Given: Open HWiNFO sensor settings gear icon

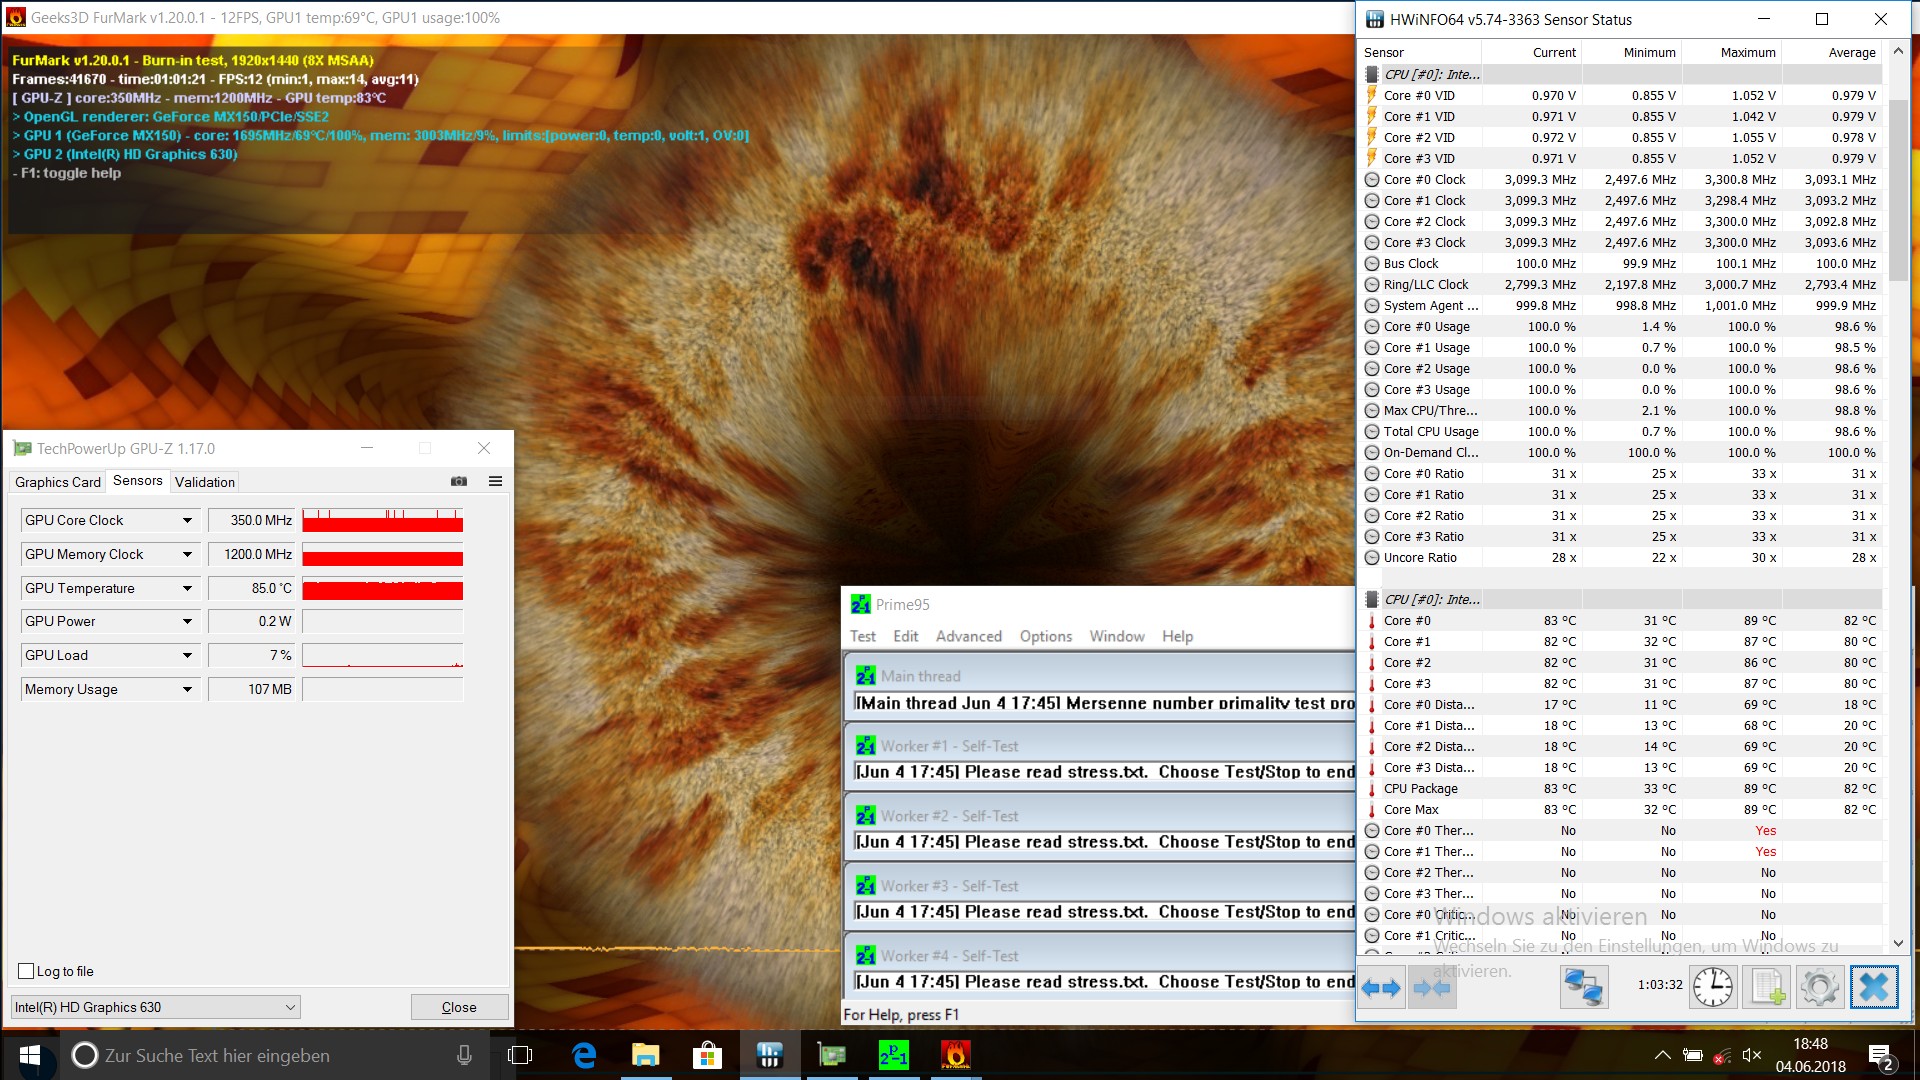Looking at the screenshot, I should (x=1819, y=988).
